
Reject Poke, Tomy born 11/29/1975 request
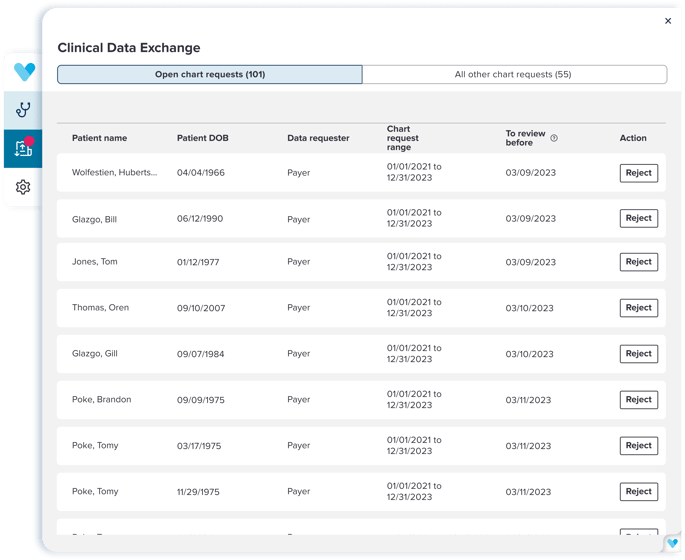pyautogui.click(x=638, y=492)
